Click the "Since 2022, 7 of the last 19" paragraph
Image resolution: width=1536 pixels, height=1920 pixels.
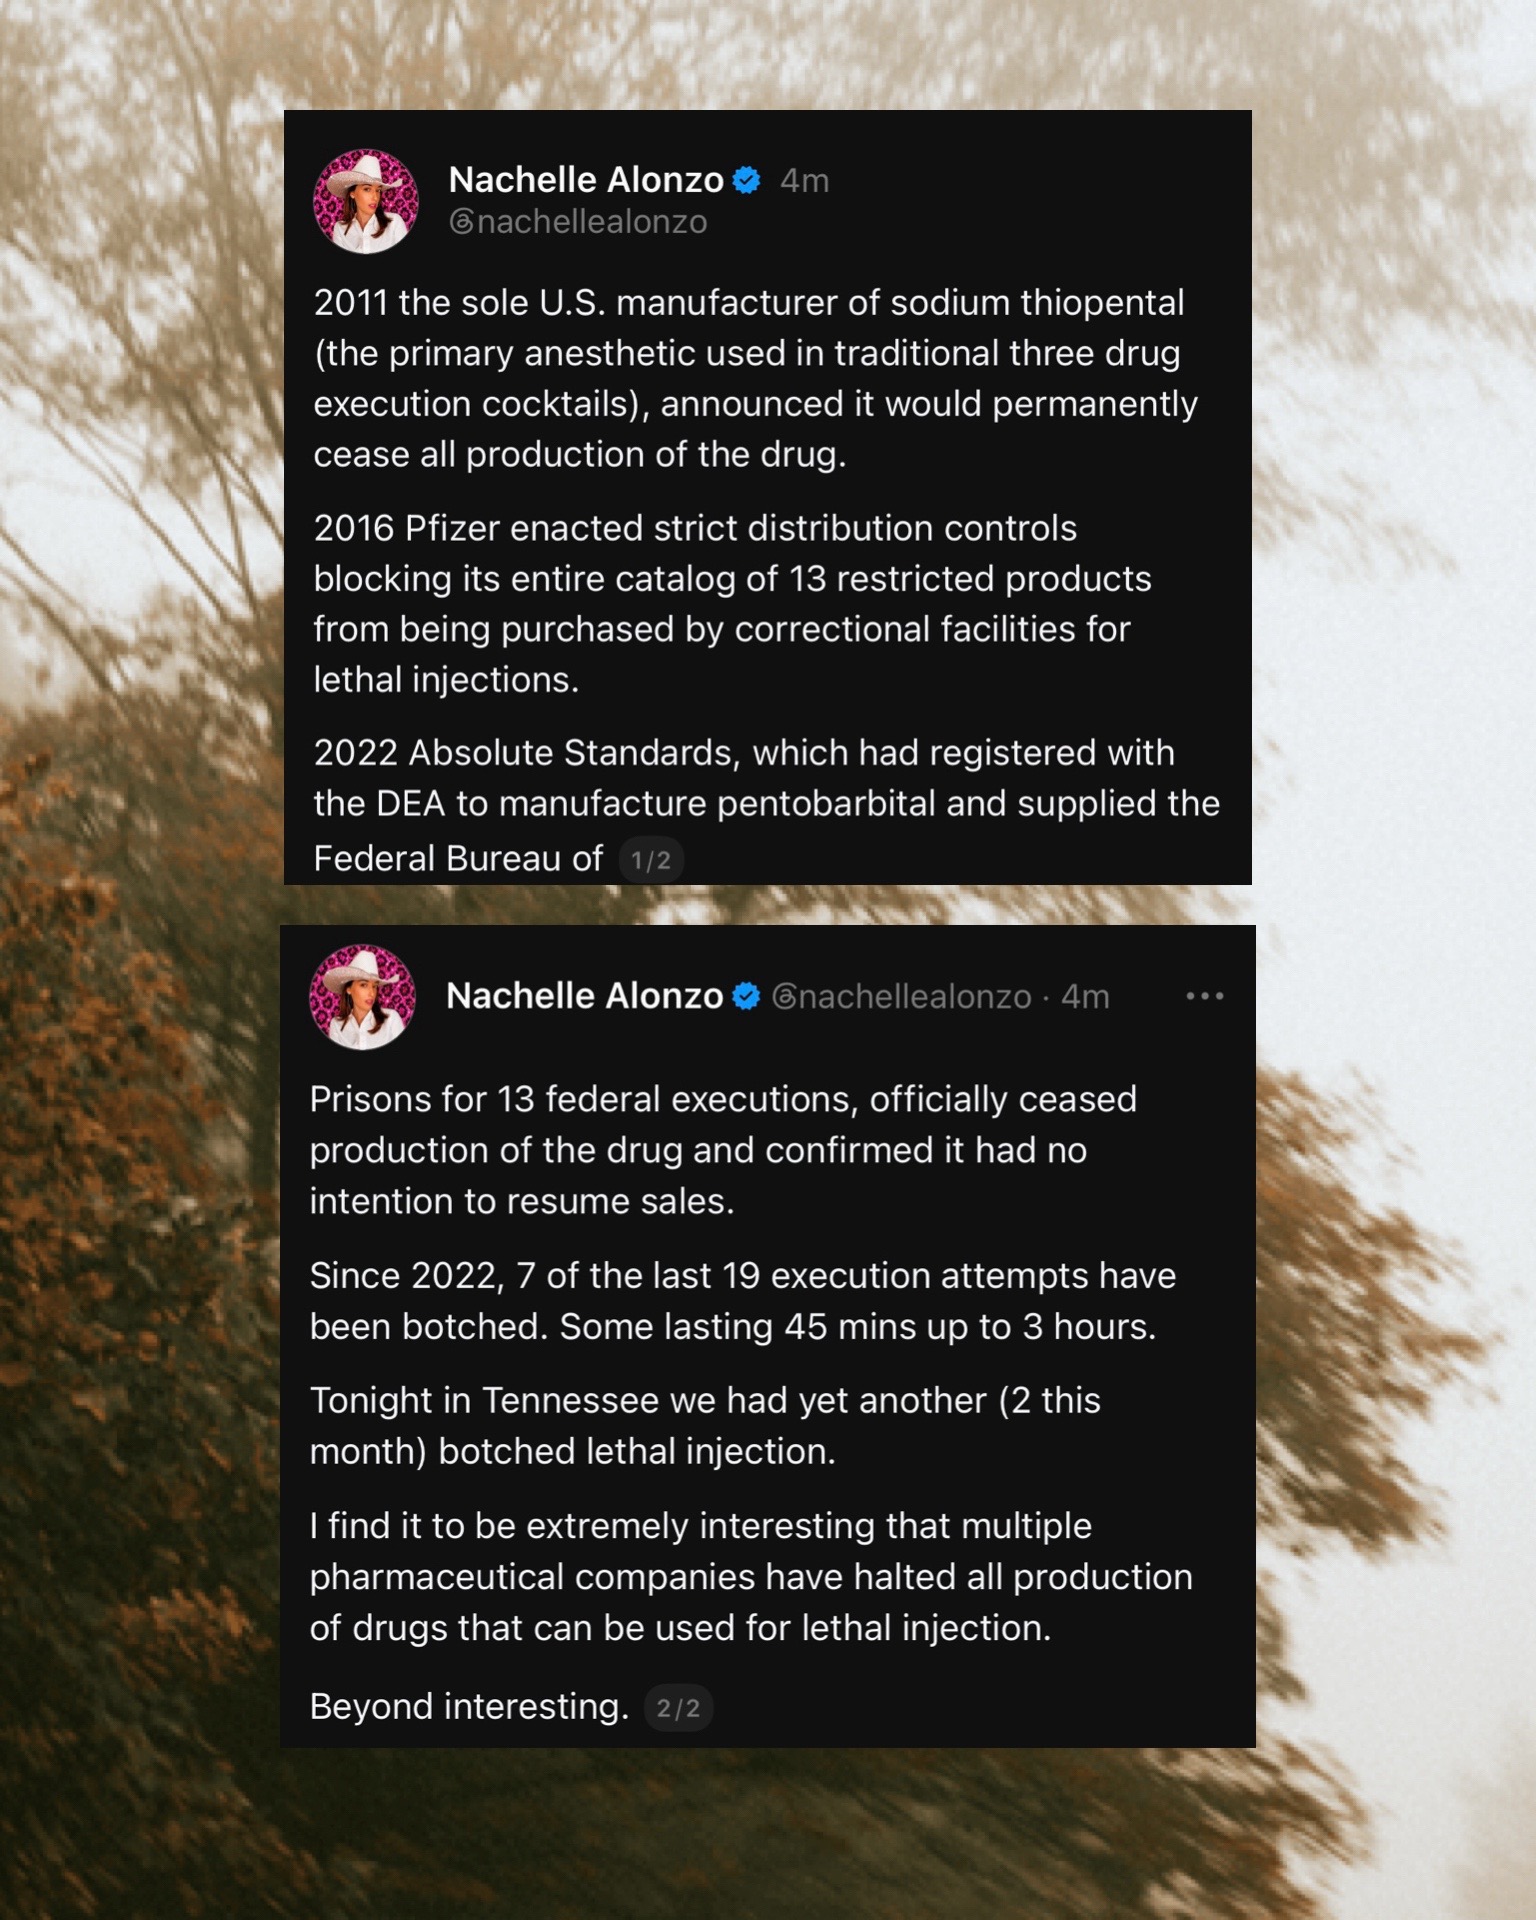pyautogui.click(x=742, y=1301)
